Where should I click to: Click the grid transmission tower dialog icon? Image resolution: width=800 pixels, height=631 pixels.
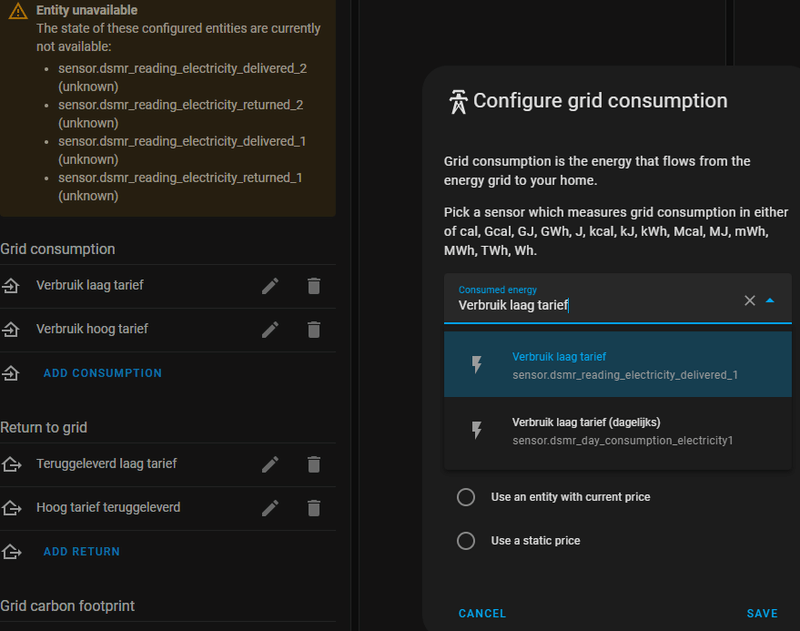pyautogui.click(x=458, y=101)
